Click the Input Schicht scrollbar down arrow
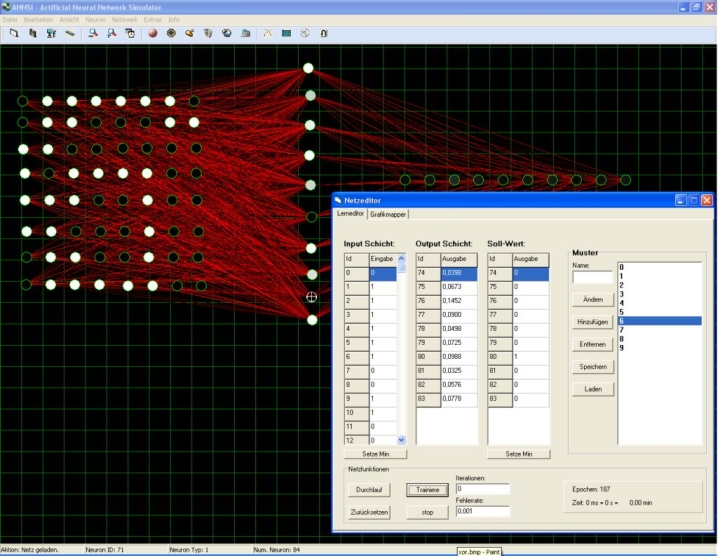Viewport: 718px width, 556px height. point(402,440)
